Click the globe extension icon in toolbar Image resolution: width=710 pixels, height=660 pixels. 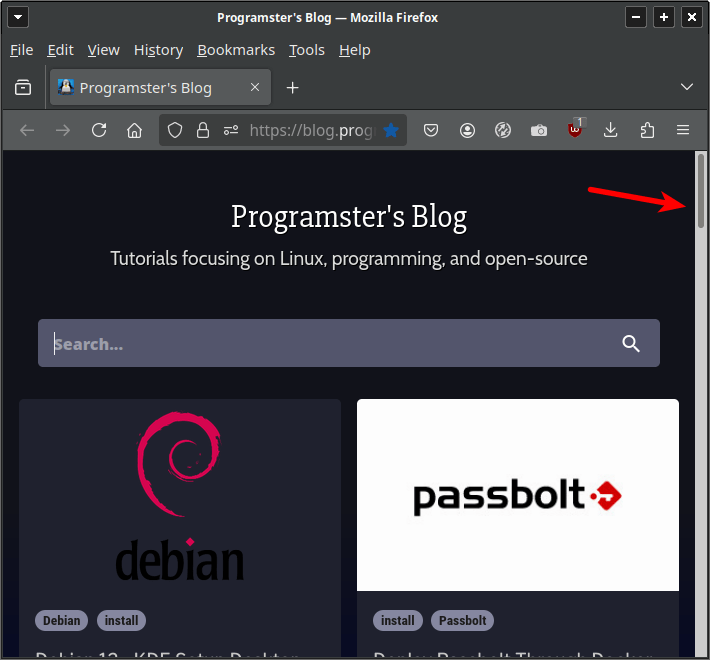tap(503, 130)
